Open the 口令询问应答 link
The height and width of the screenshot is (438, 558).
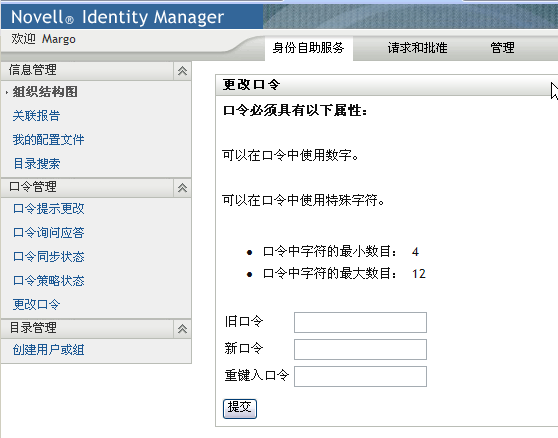(48, 233)
